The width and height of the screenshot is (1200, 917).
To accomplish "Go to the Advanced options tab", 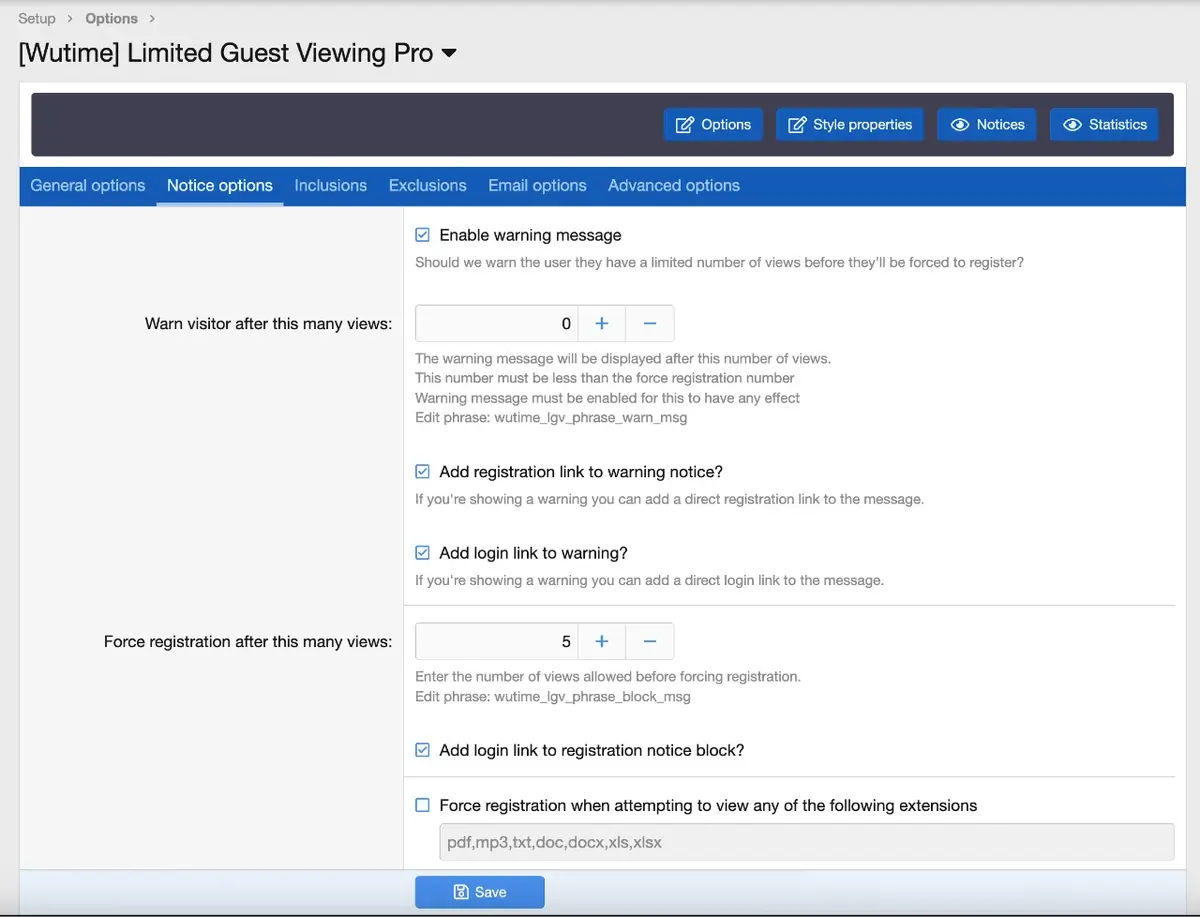I will [x=673, y=186].
